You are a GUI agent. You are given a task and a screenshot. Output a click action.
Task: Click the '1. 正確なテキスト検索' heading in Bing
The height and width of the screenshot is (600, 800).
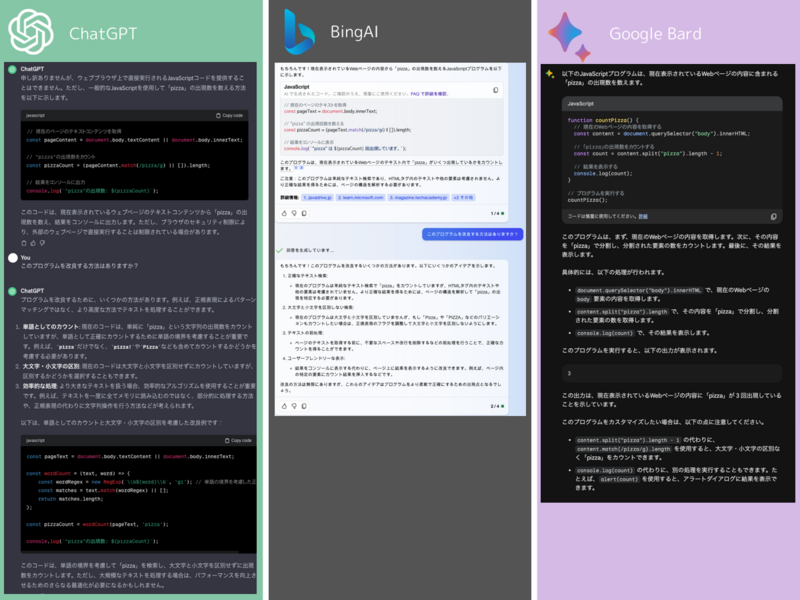pos(305,276)
